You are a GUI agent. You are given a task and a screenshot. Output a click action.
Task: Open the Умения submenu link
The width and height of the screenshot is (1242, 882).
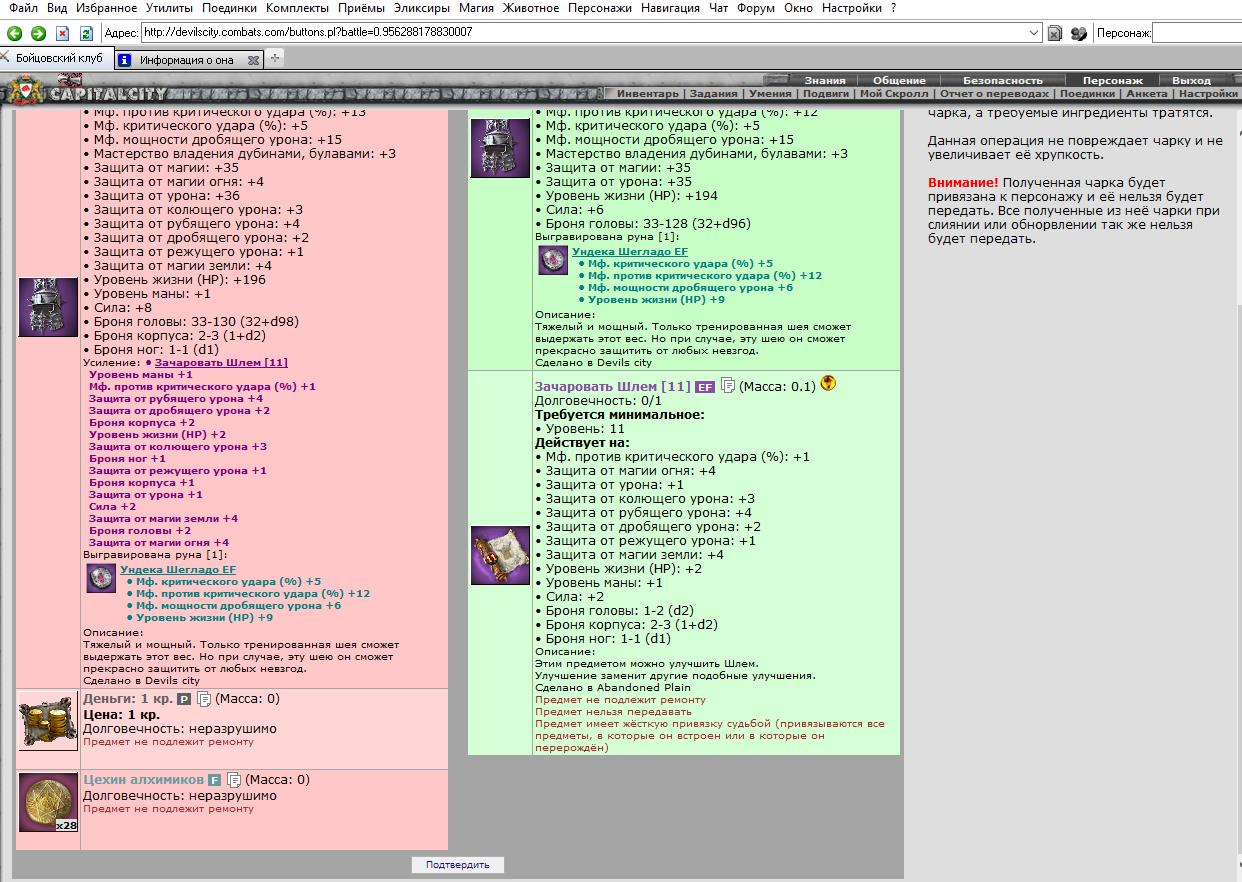(770, 93)
